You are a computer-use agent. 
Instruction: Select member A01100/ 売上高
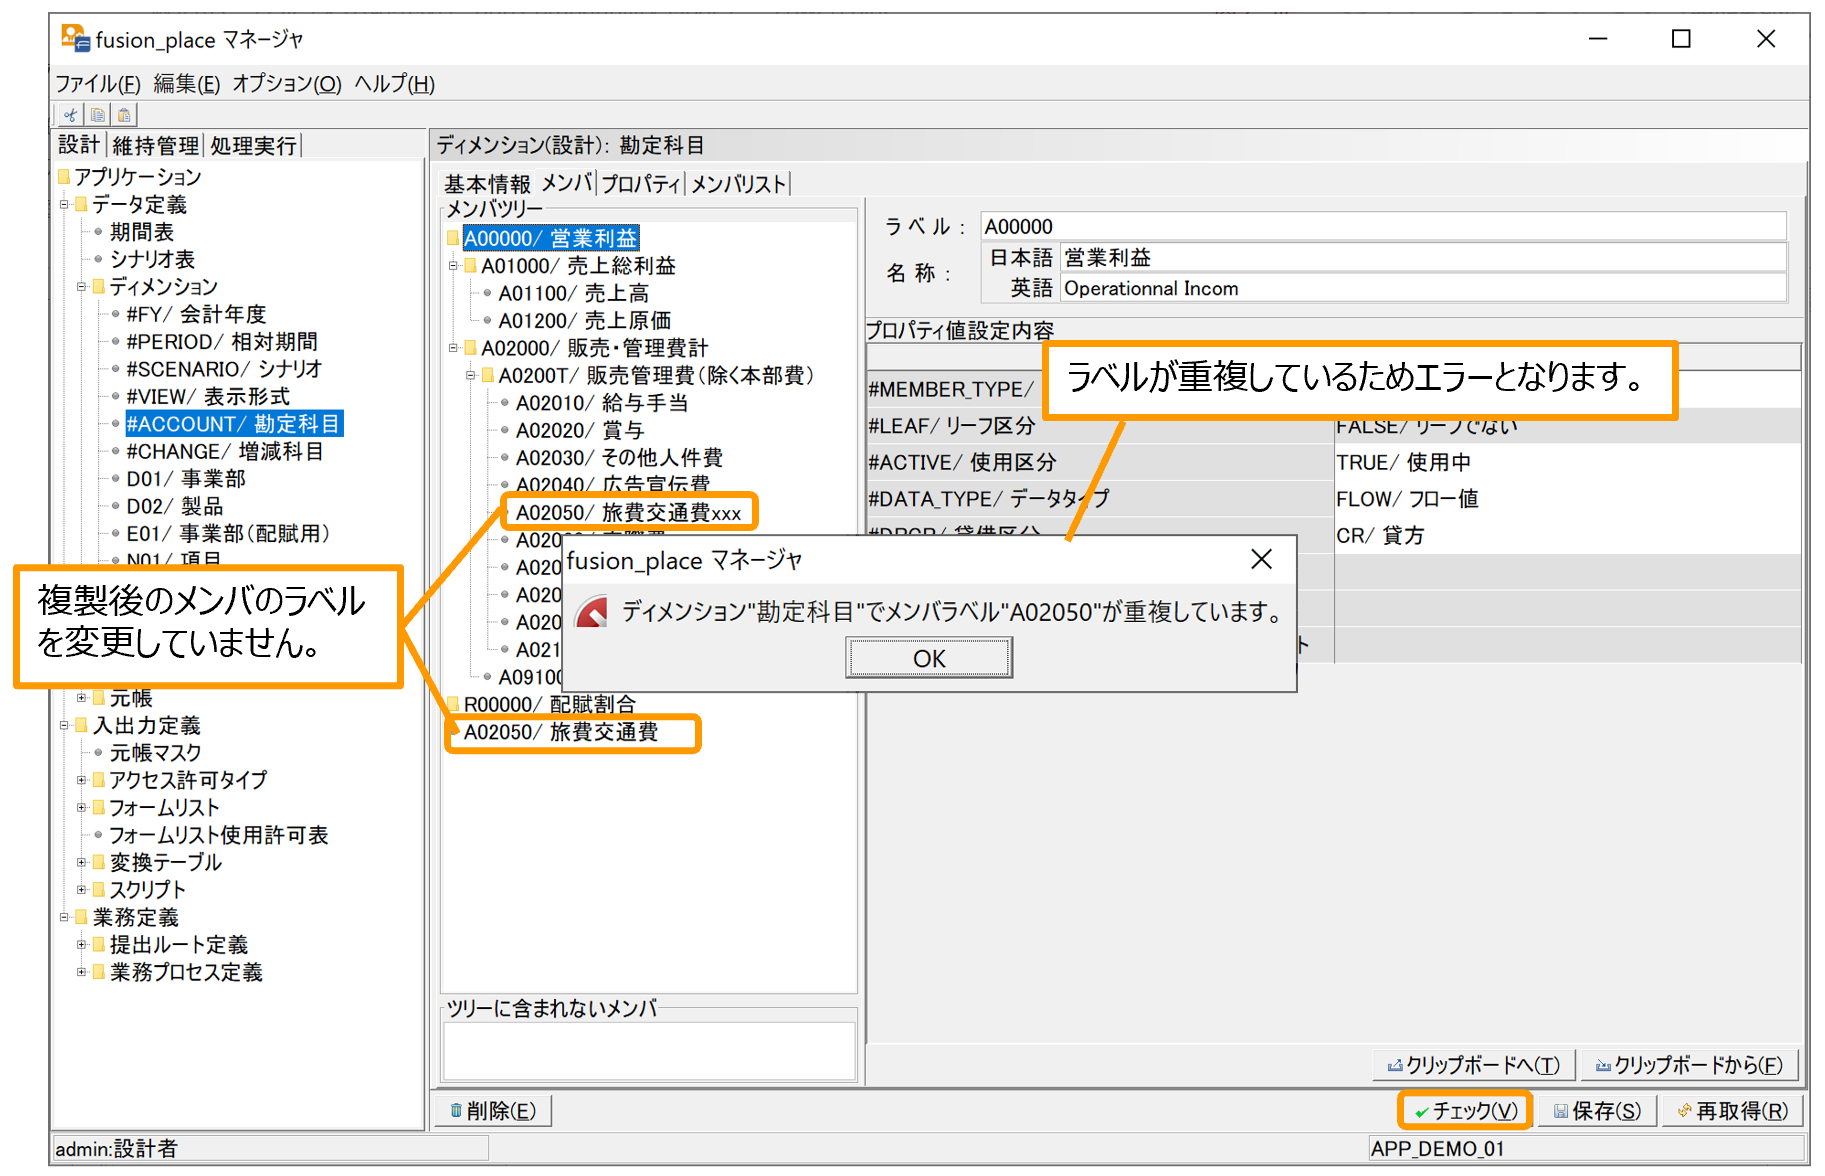click(x=573, y=293)
